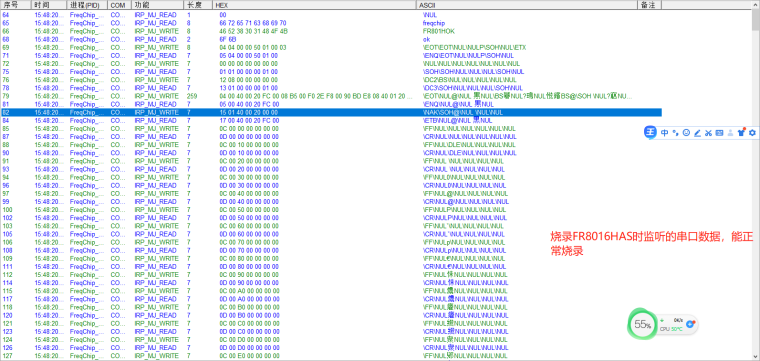
Task: Sort by COM column header
Action: (x=120, y=4)
